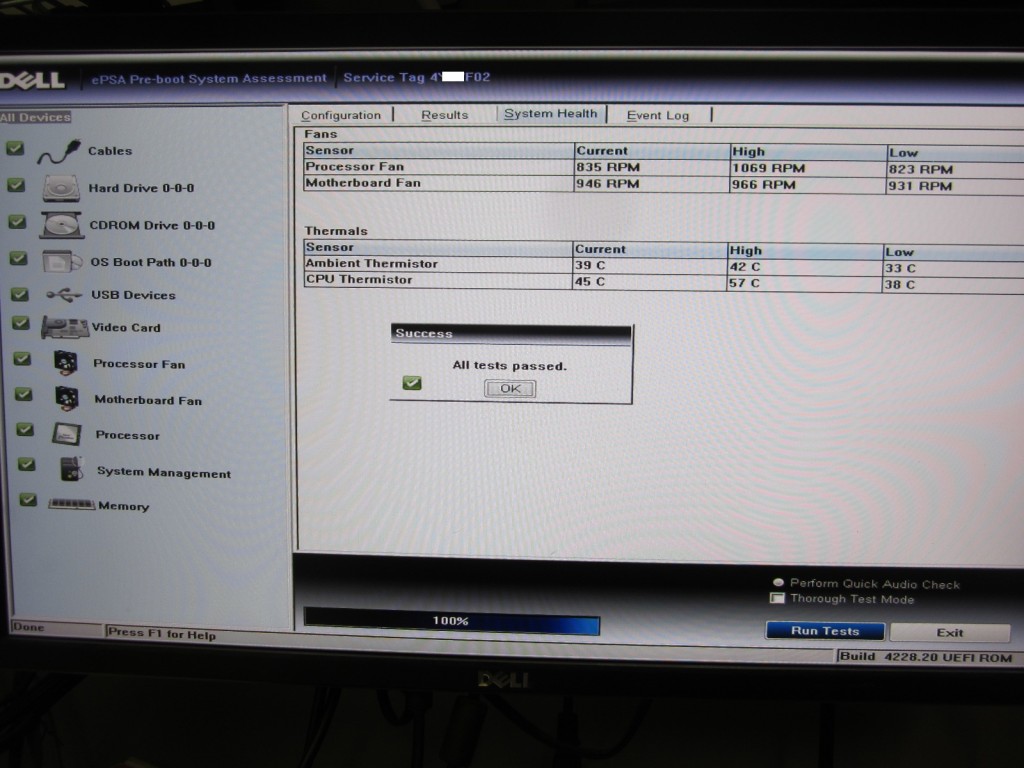Switch to the Results tab
This screenshot has height=768, width=1024.
(x=445, y=115)
